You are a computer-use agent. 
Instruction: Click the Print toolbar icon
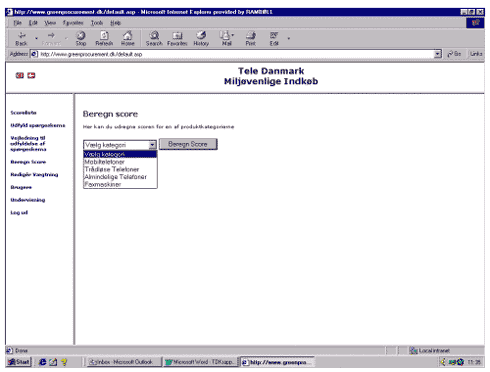[251, 38]
